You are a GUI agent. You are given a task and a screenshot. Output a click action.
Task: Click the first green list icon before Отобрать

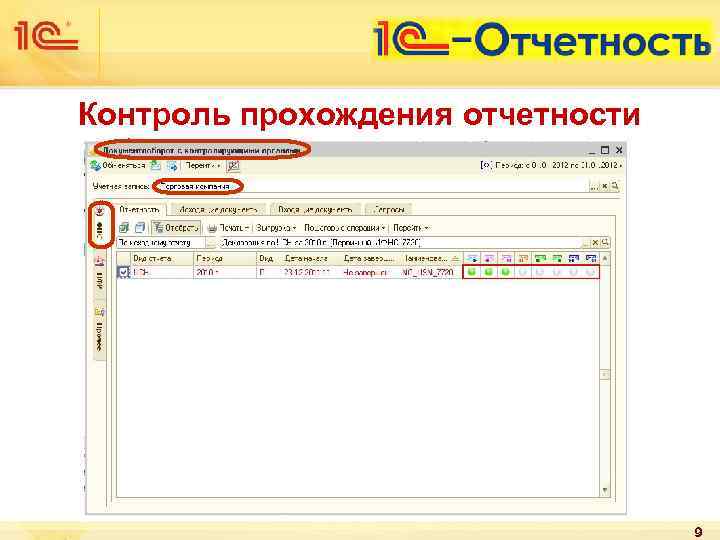124,227
